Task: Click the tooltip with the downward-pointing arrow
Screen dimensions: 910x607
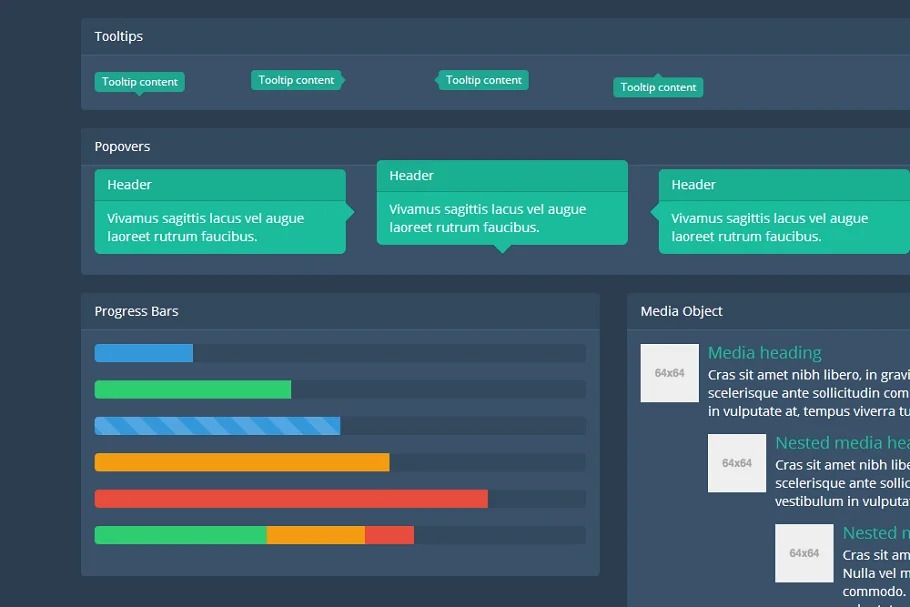Action: coord(139,82)
